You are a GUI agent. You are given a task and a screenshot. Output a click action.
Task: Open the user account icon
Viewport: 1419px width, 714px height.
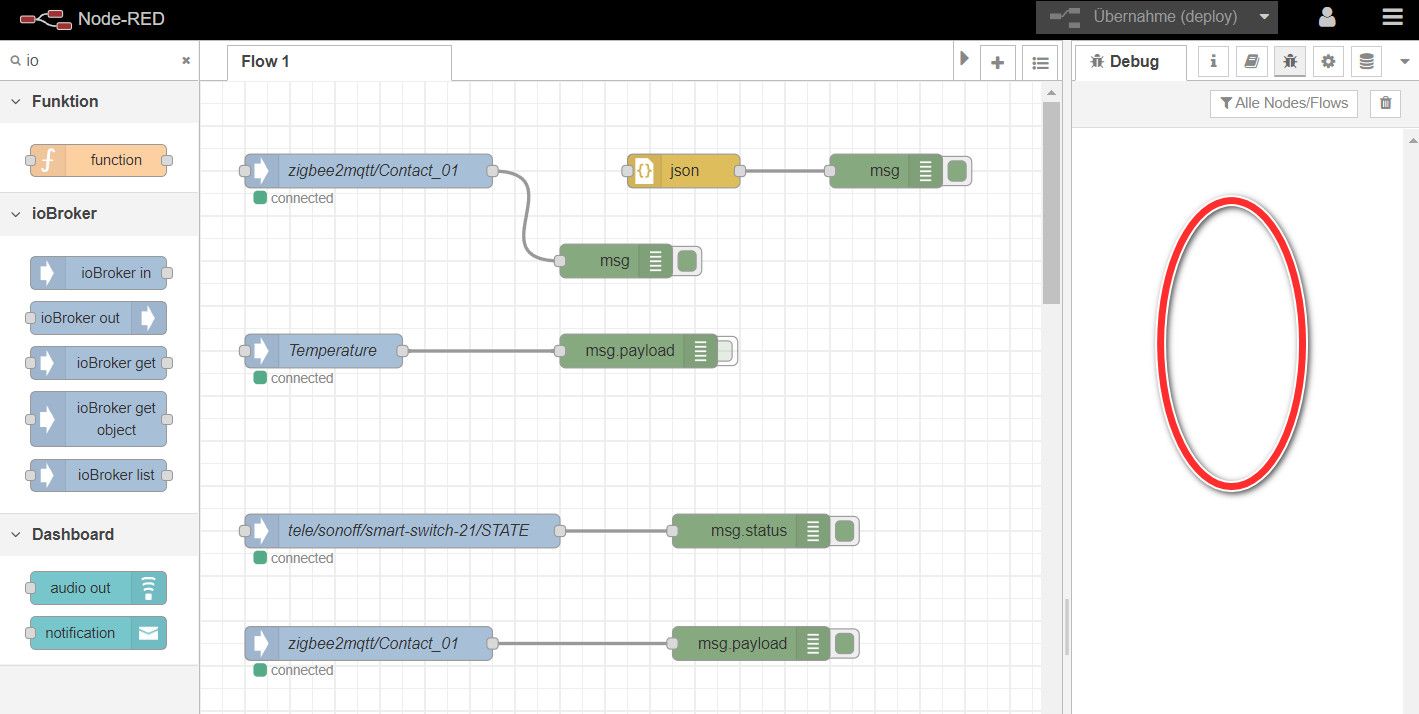1327,17
